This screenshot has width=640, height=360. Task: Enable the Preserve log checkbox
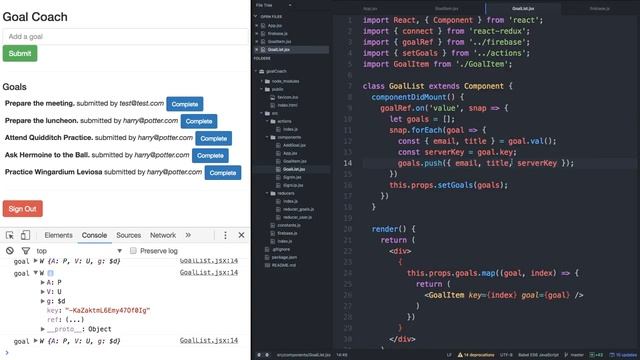[133, 251]
